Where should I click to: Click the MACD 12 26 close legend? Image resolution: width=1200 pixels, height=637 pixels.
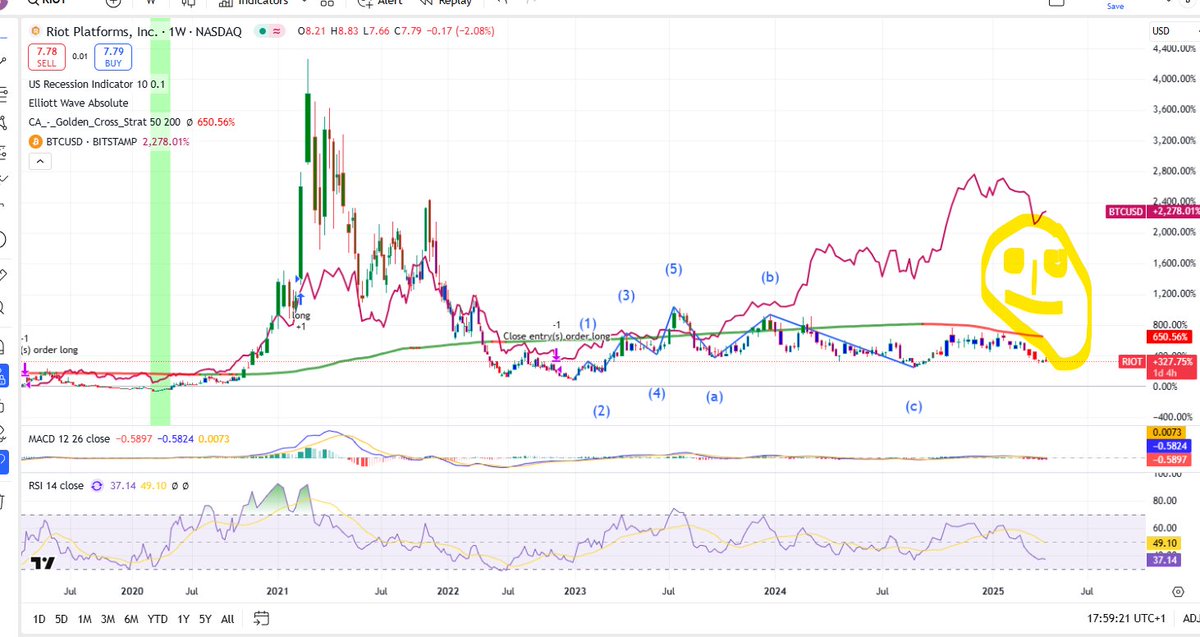coord(69,438)
